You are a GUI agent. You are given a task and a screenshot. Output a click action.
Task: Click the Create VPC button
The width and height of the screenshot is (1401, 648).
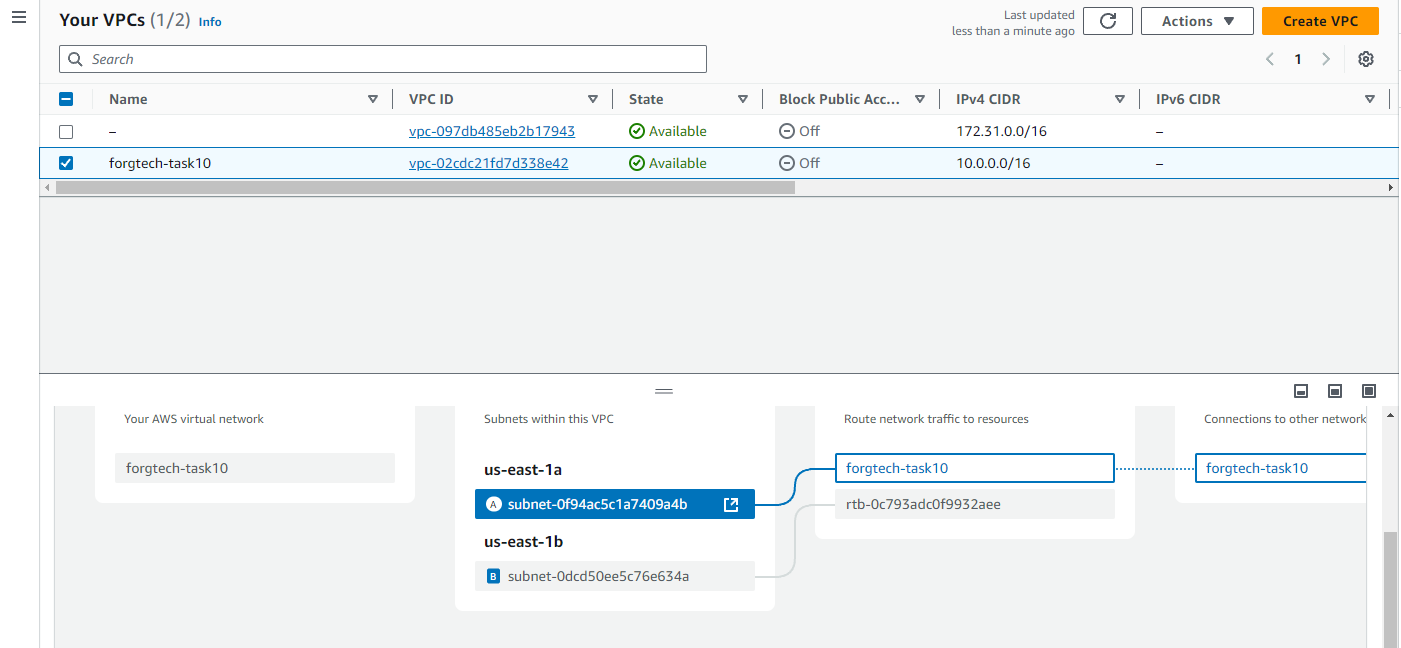(x=1319, y=21)
